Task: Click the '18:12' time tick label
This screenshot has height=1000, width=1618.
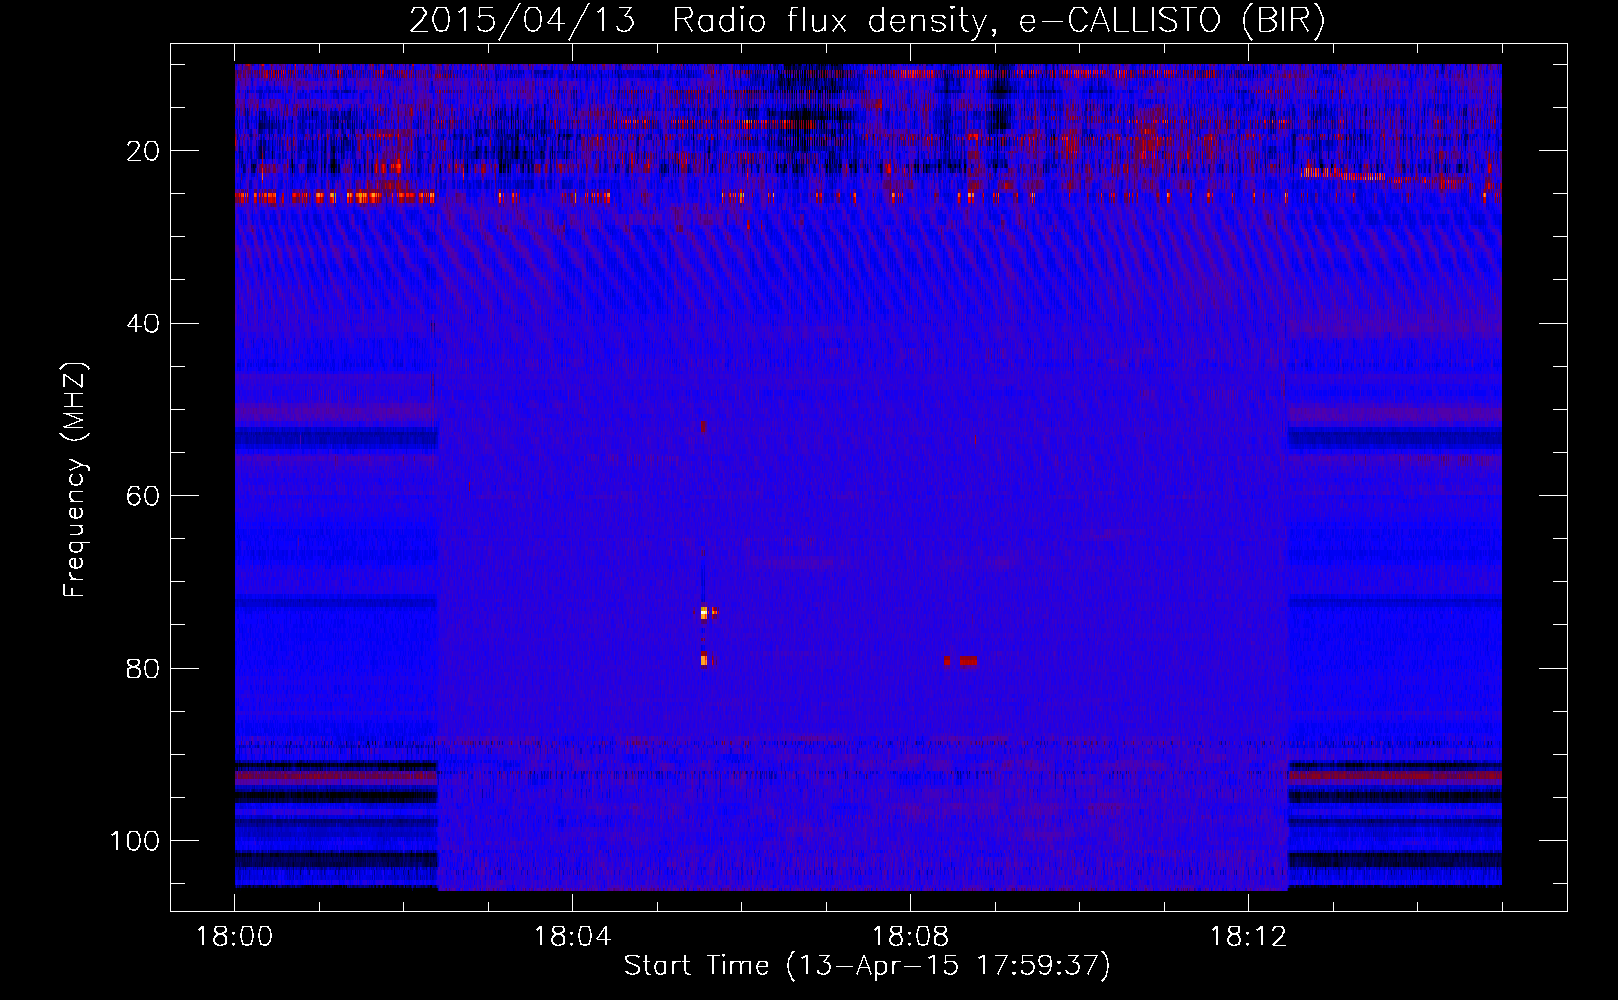Action: point(1248,936)
